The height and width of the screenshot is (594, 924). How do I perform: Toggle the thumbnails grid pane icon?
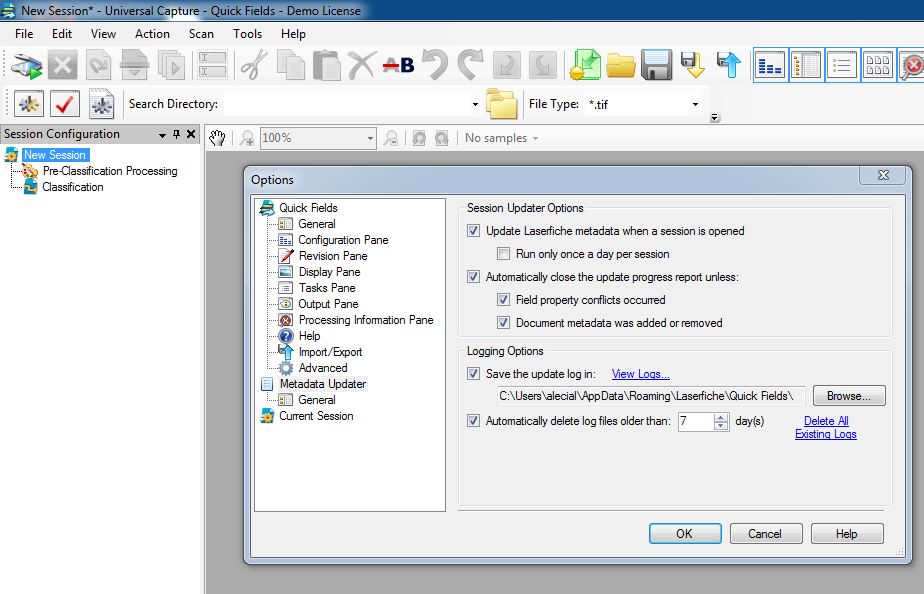(x=878, y=65)
